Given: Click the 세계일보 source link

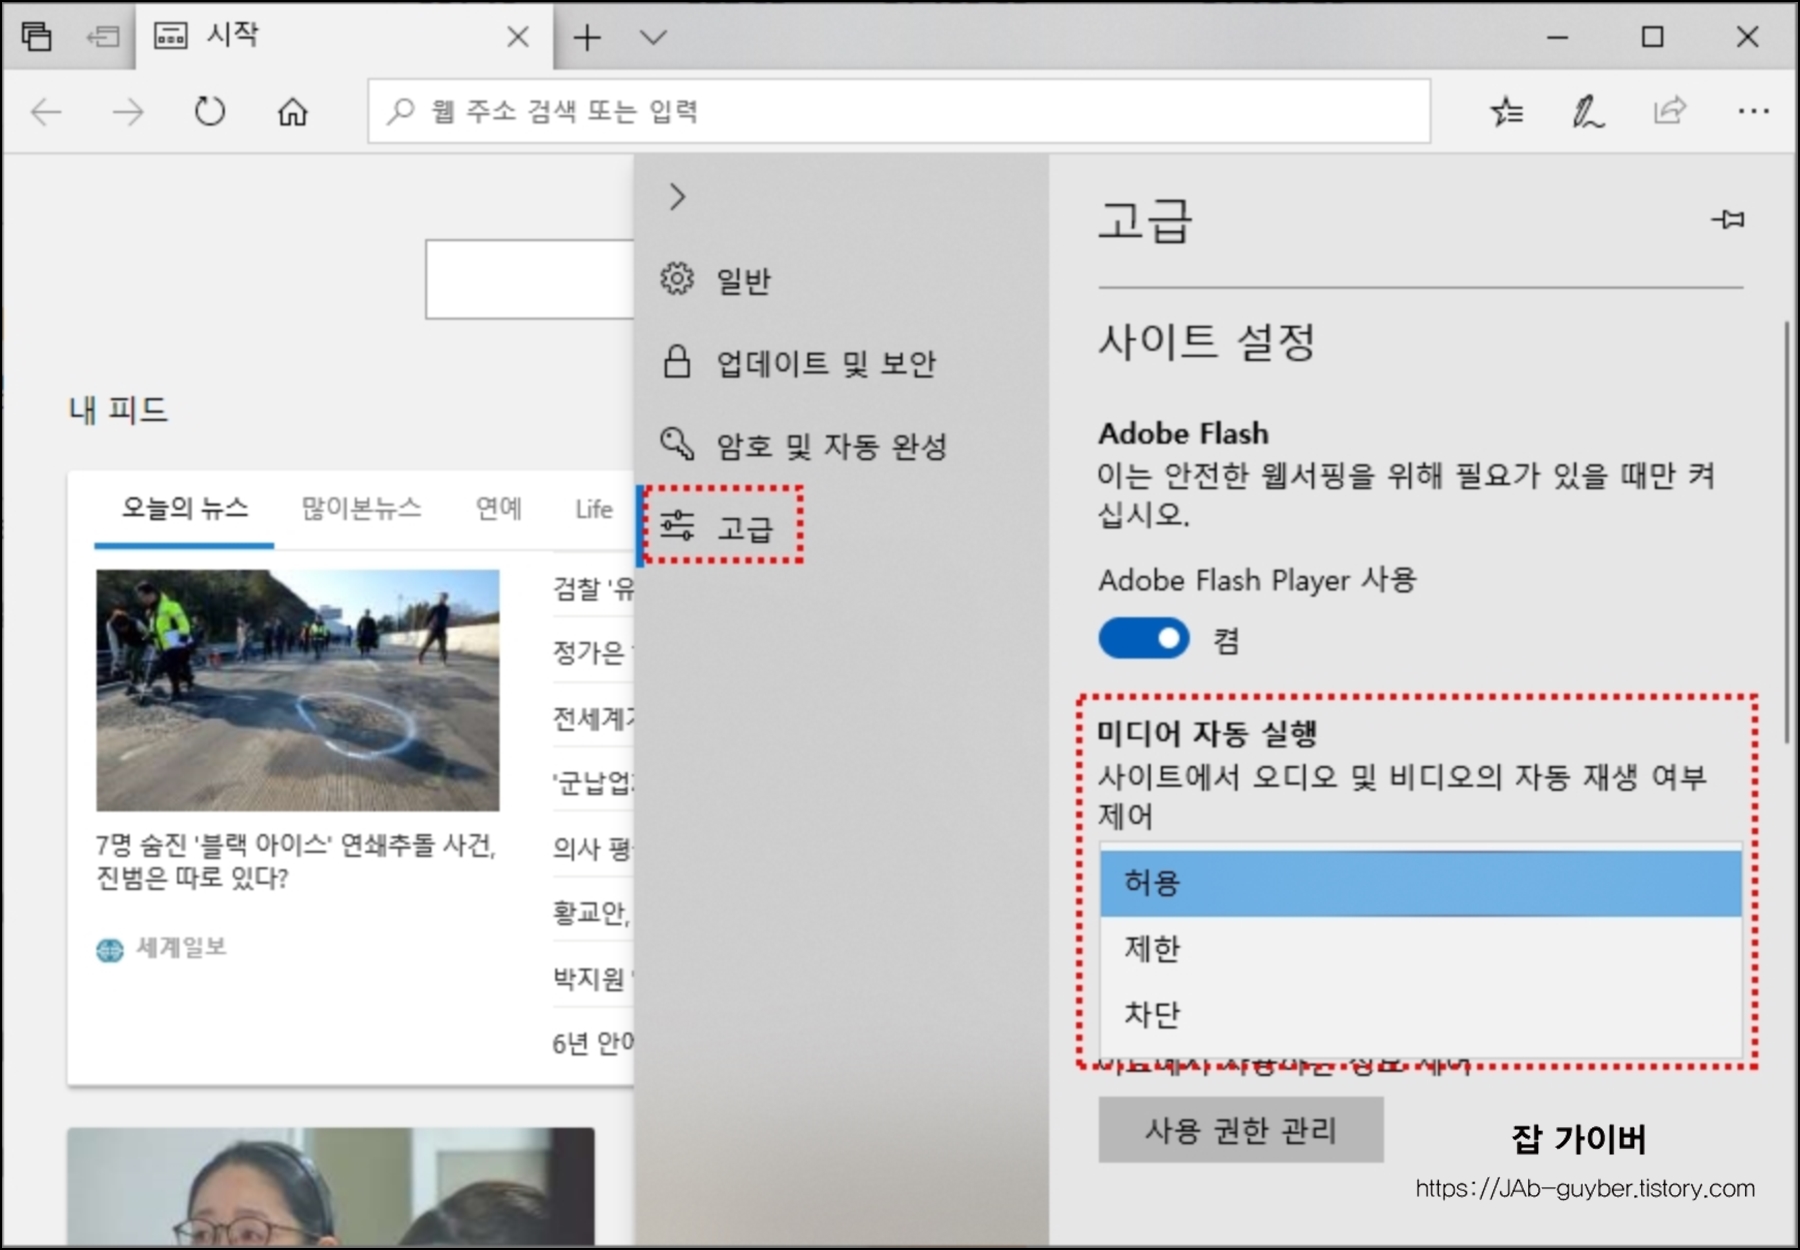Looking at the screenshot, I should [162, 948].
